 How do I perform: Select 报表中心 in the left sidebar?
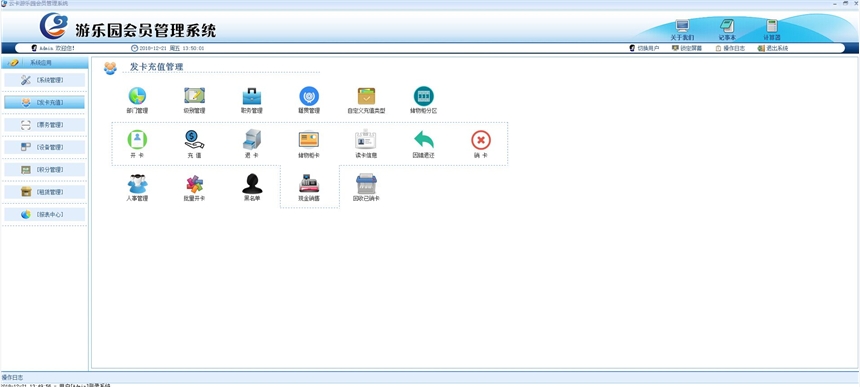click(x=44, y=214)
